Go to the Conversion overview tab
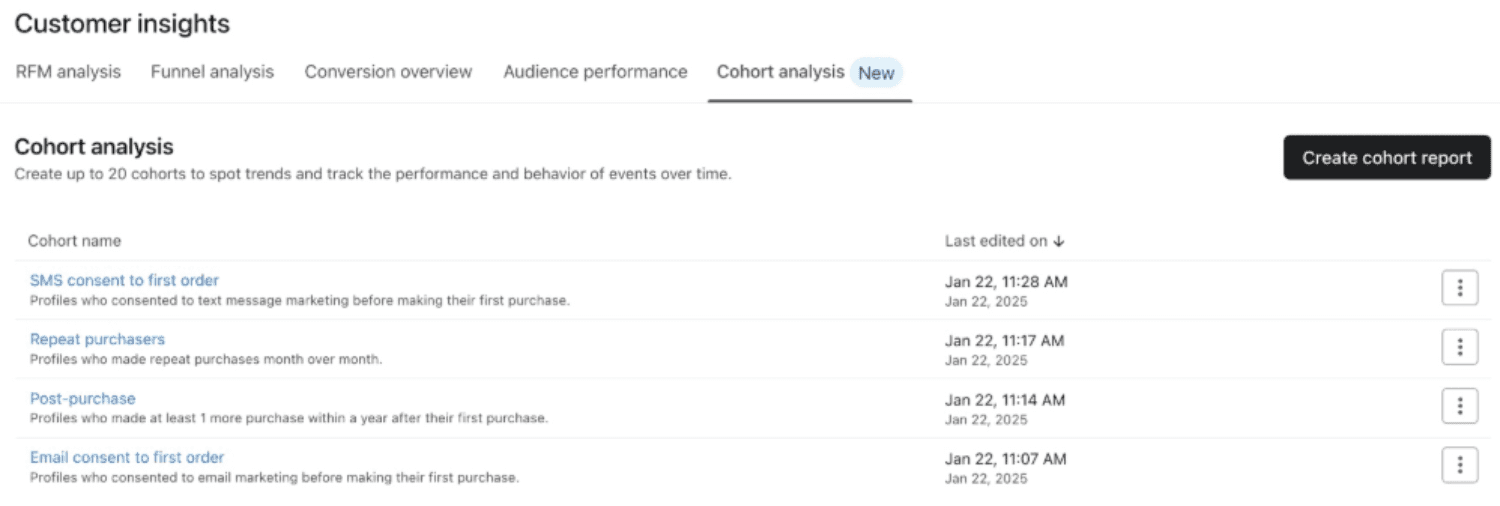Screen dimensions: 1500x506 pos(388,72)
